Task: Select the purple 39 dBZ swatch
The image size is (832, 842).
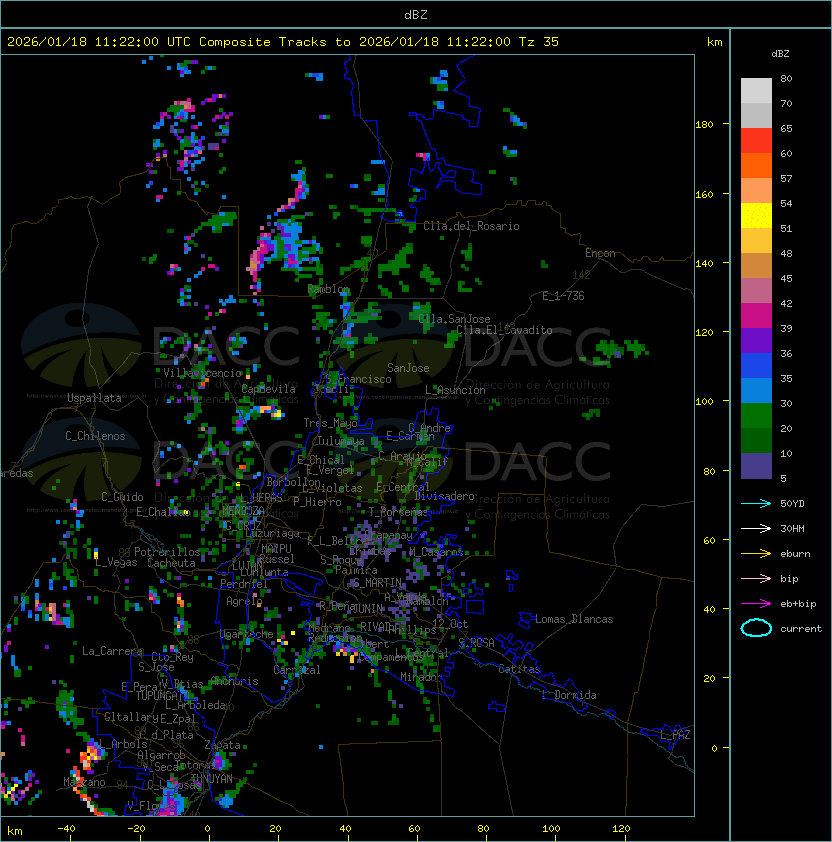Action: 756,340
